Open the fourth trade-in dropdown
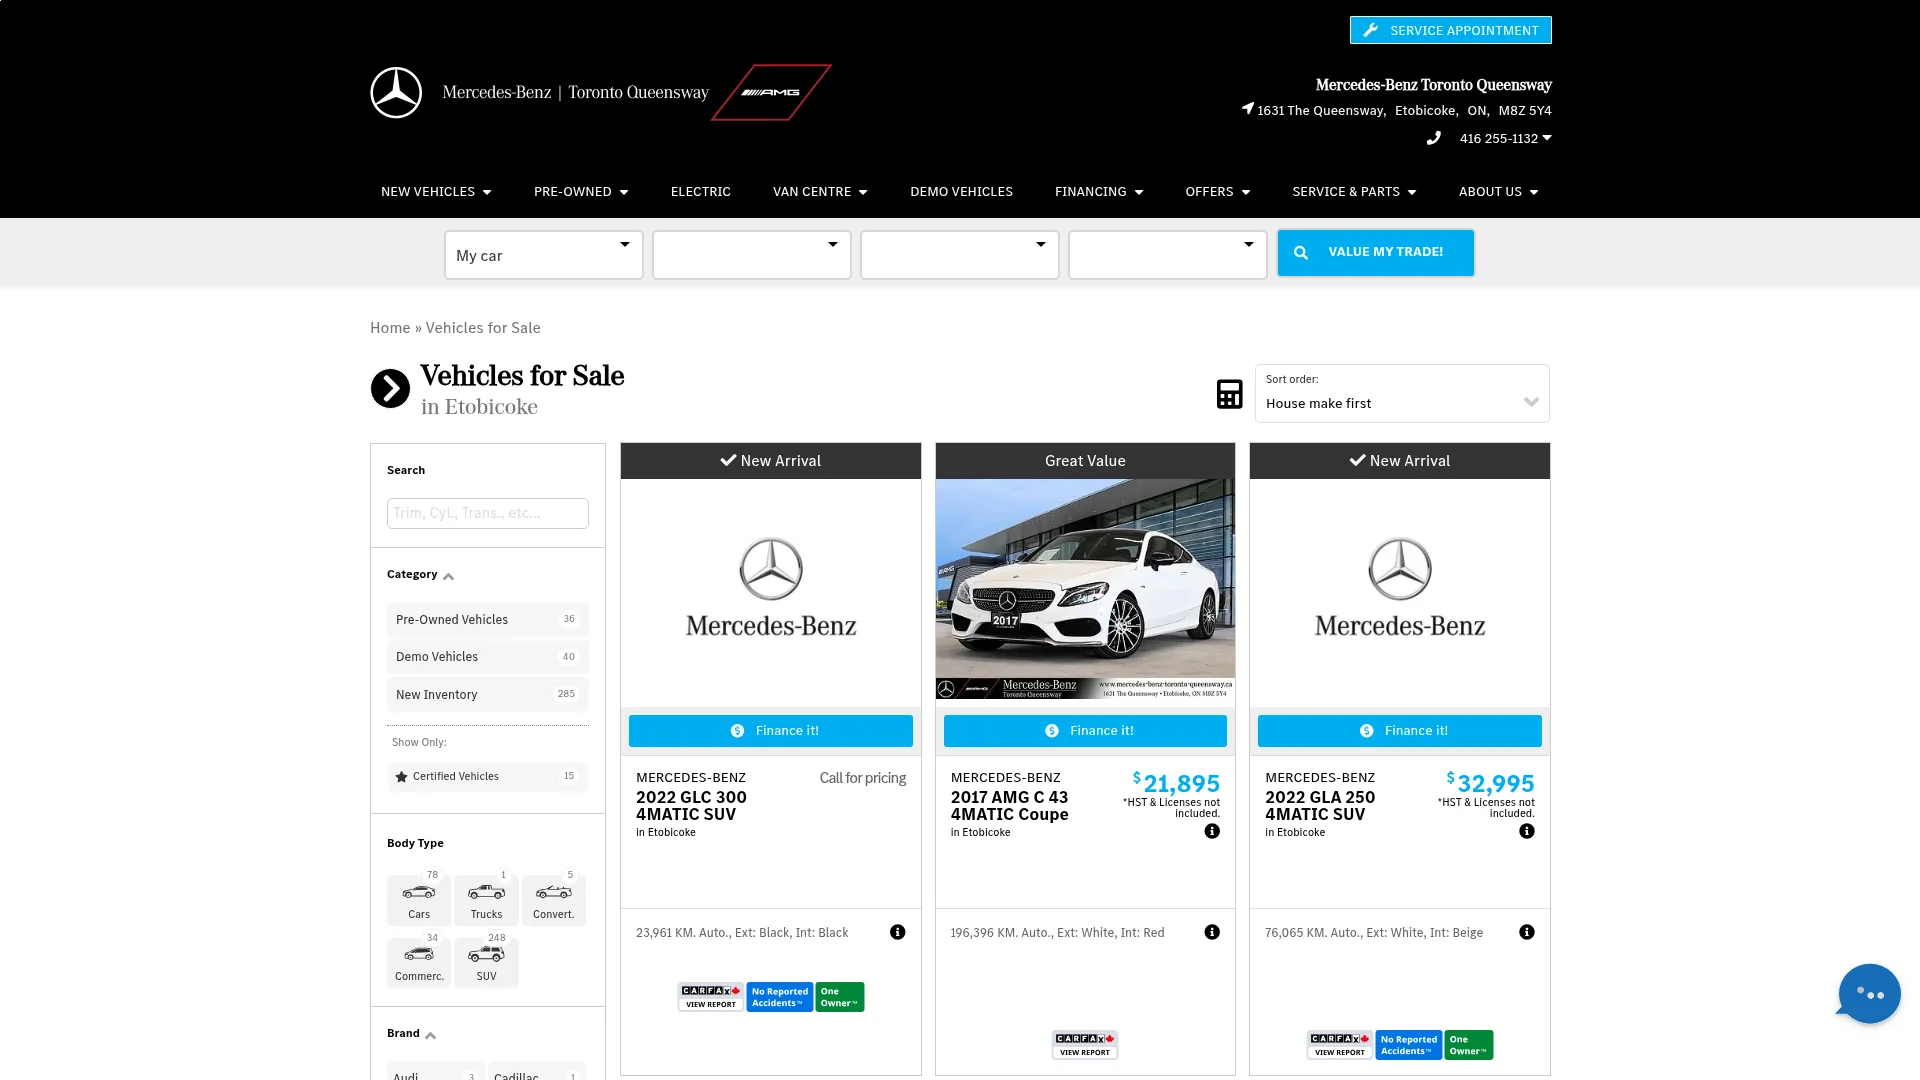This screenshot has width=1920, height=1080. pos(1168,255)
